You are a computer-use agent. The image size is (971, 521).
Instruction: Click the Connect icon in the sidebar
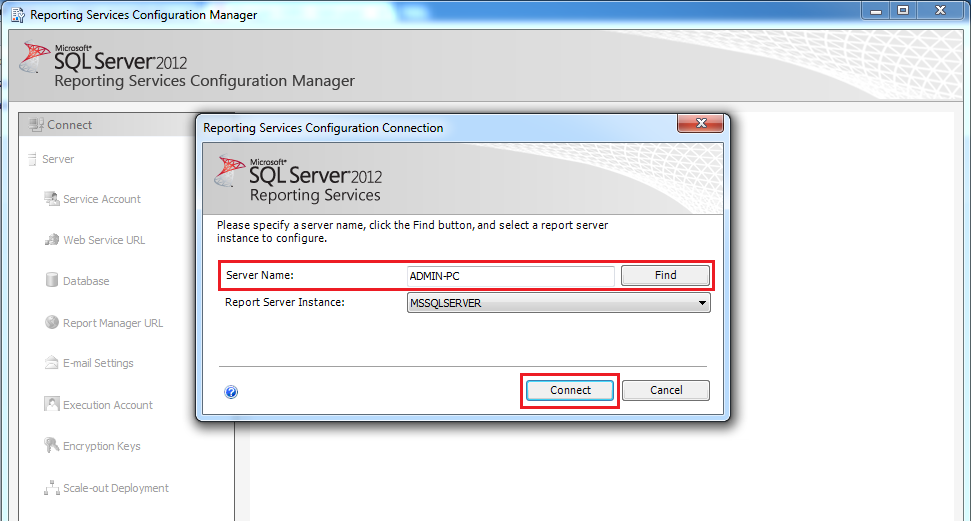(x=36, y=125)
